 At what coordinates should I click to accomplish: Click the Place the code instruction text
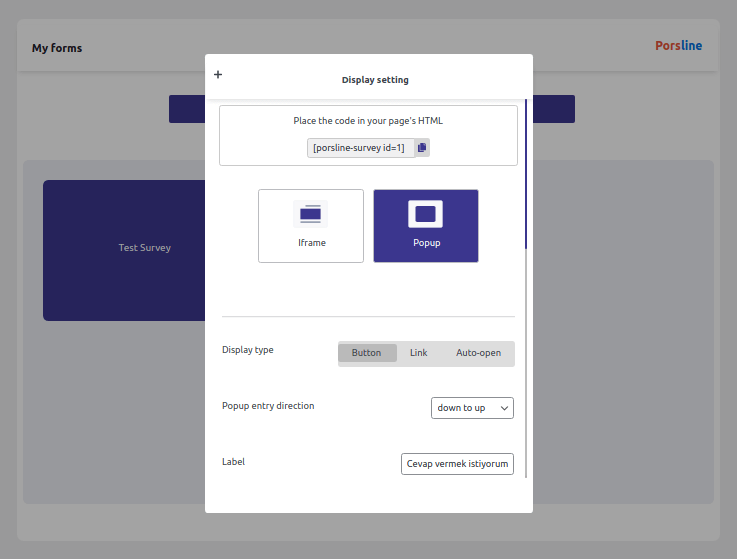[368, 121]
